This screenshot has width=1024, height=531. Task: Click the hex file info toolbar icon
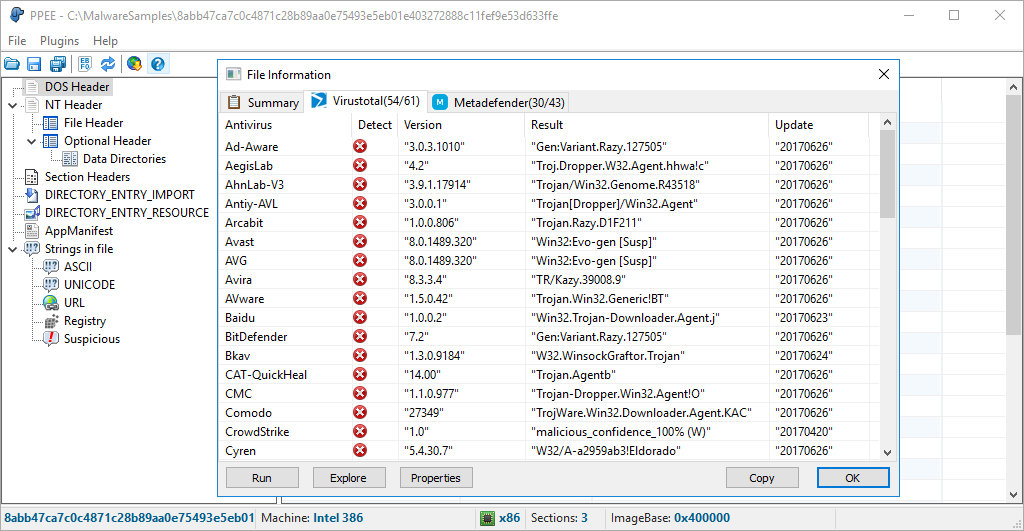85,64
